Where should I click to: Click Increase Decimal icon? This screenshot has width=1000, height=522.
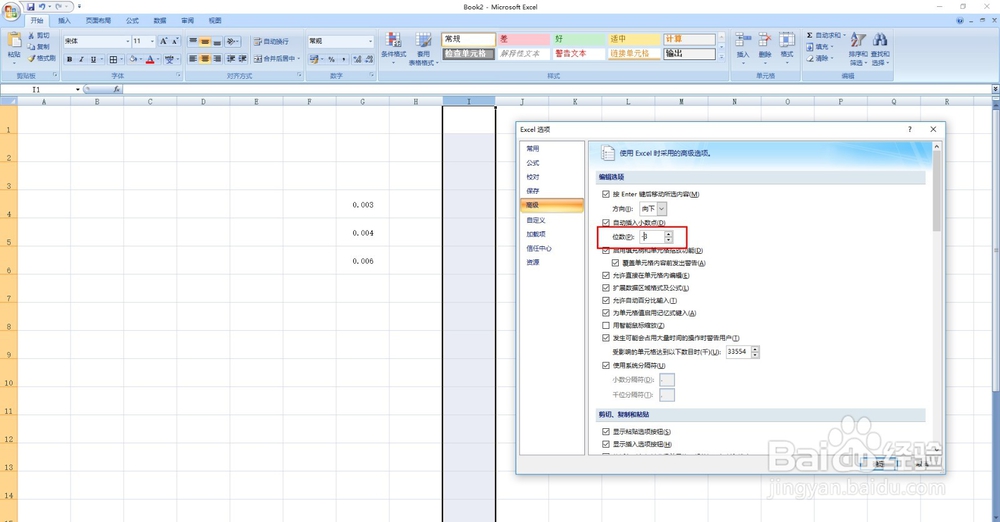(357, 59)
